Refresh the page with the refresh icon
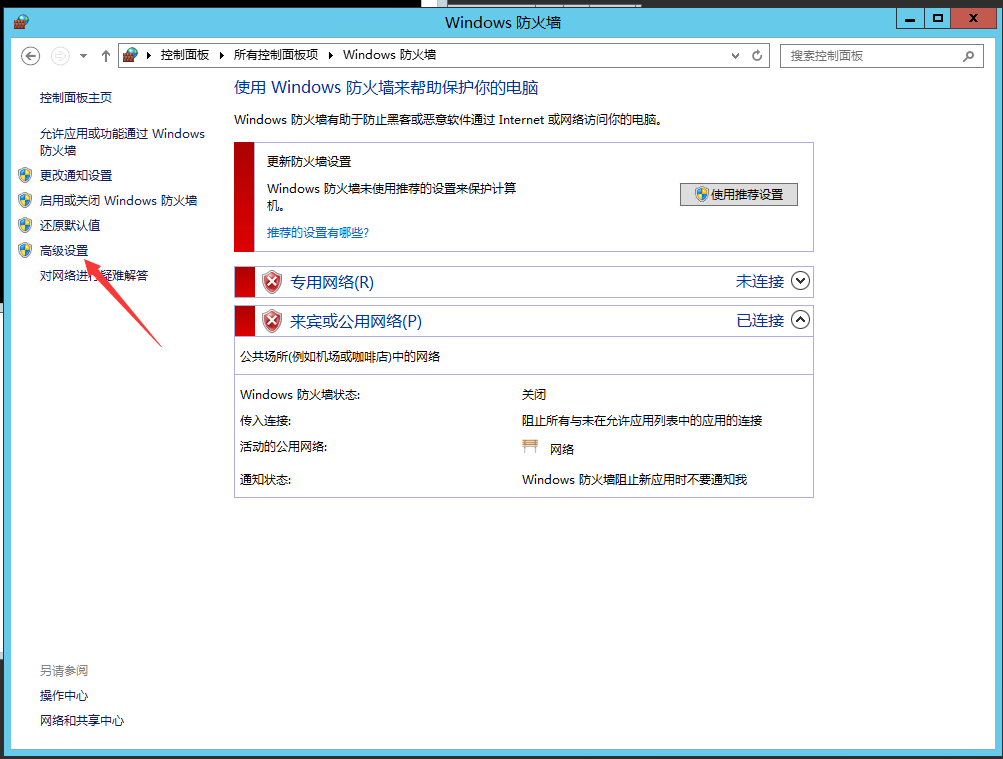 [757, 56]
